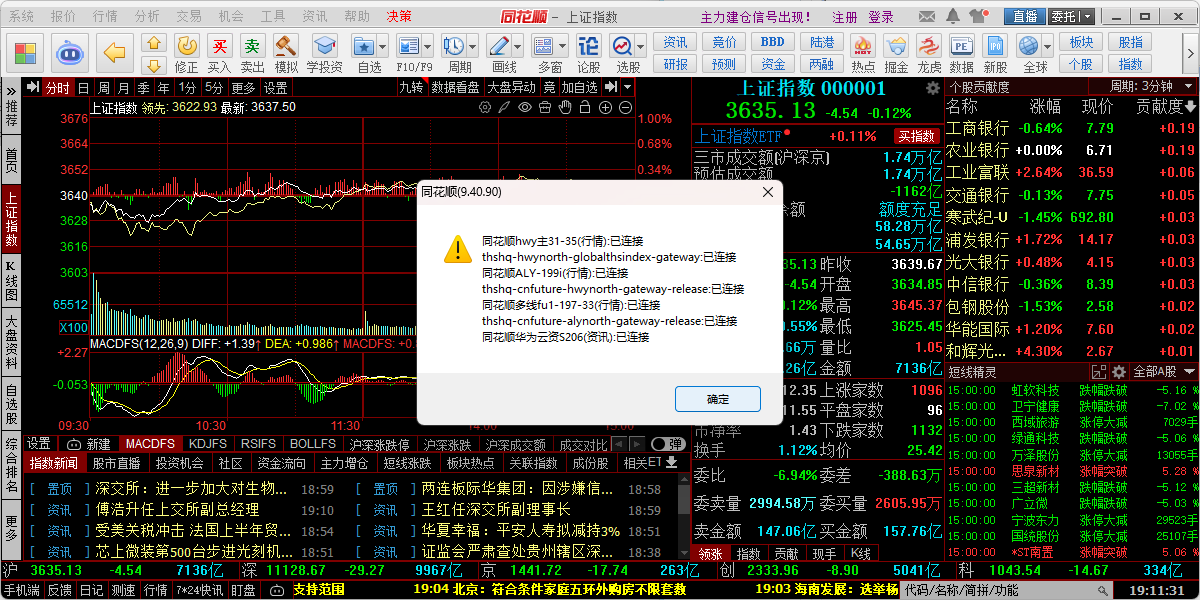
Task: Open the 论股 discussion icon
Action: tap(589, 46)
